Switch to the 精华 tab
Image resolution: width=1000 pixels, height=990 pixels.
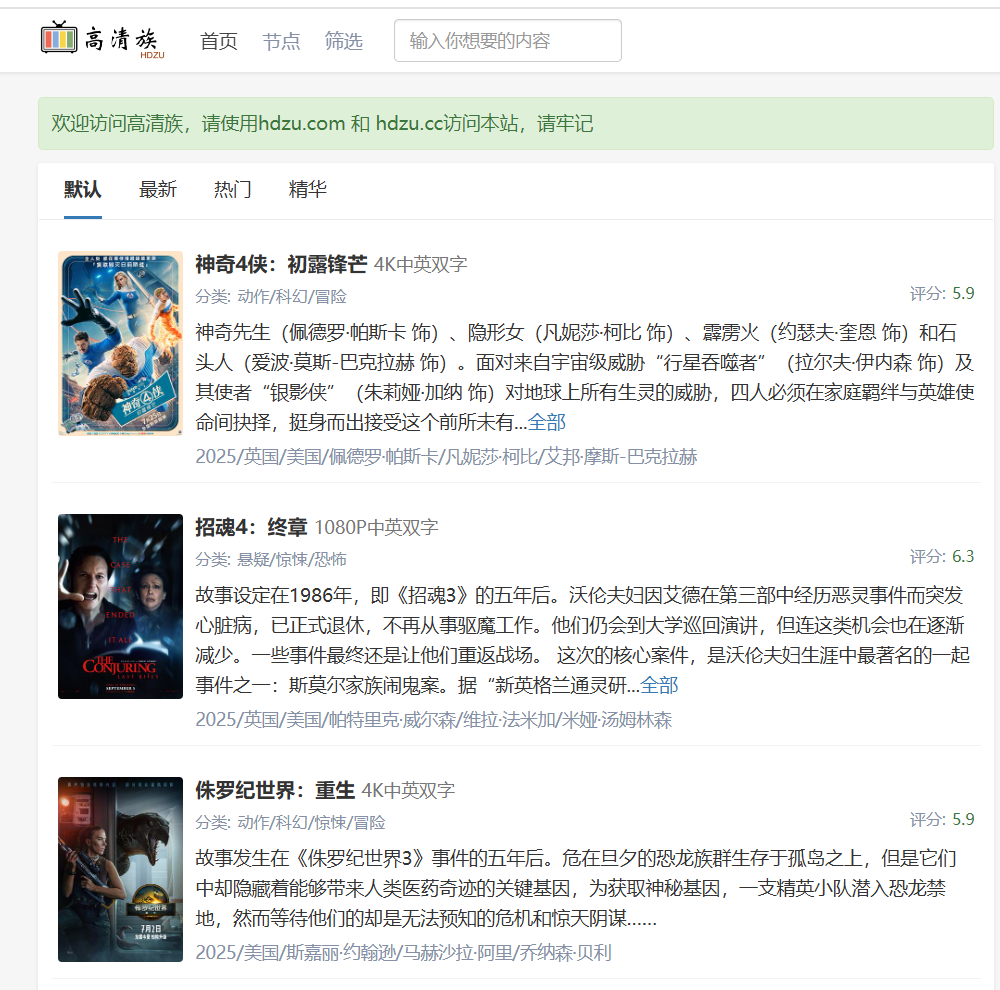(x=307, y=189)
